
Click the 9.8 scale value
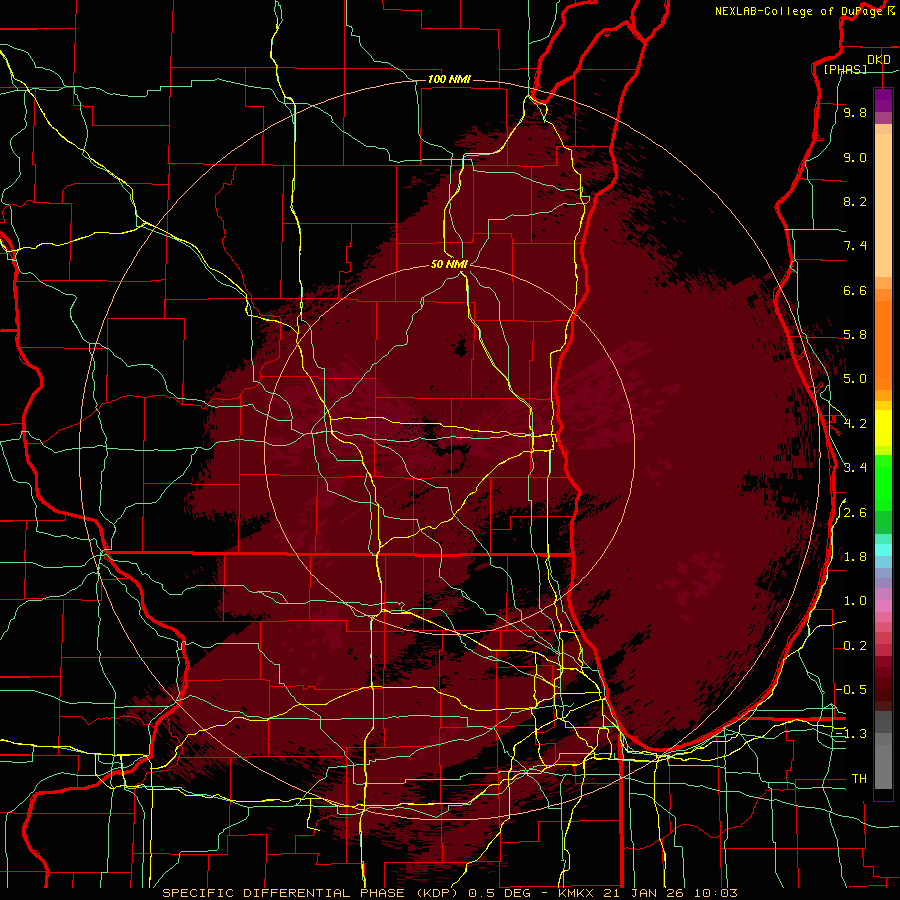click(855, 112)
